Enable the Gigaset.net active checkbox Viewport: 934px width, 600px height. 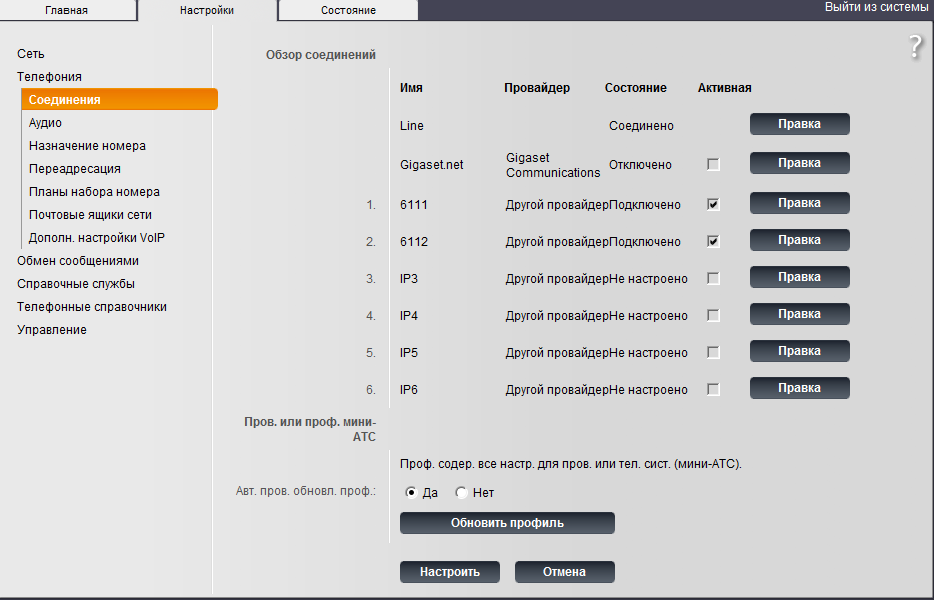(713, 164)
